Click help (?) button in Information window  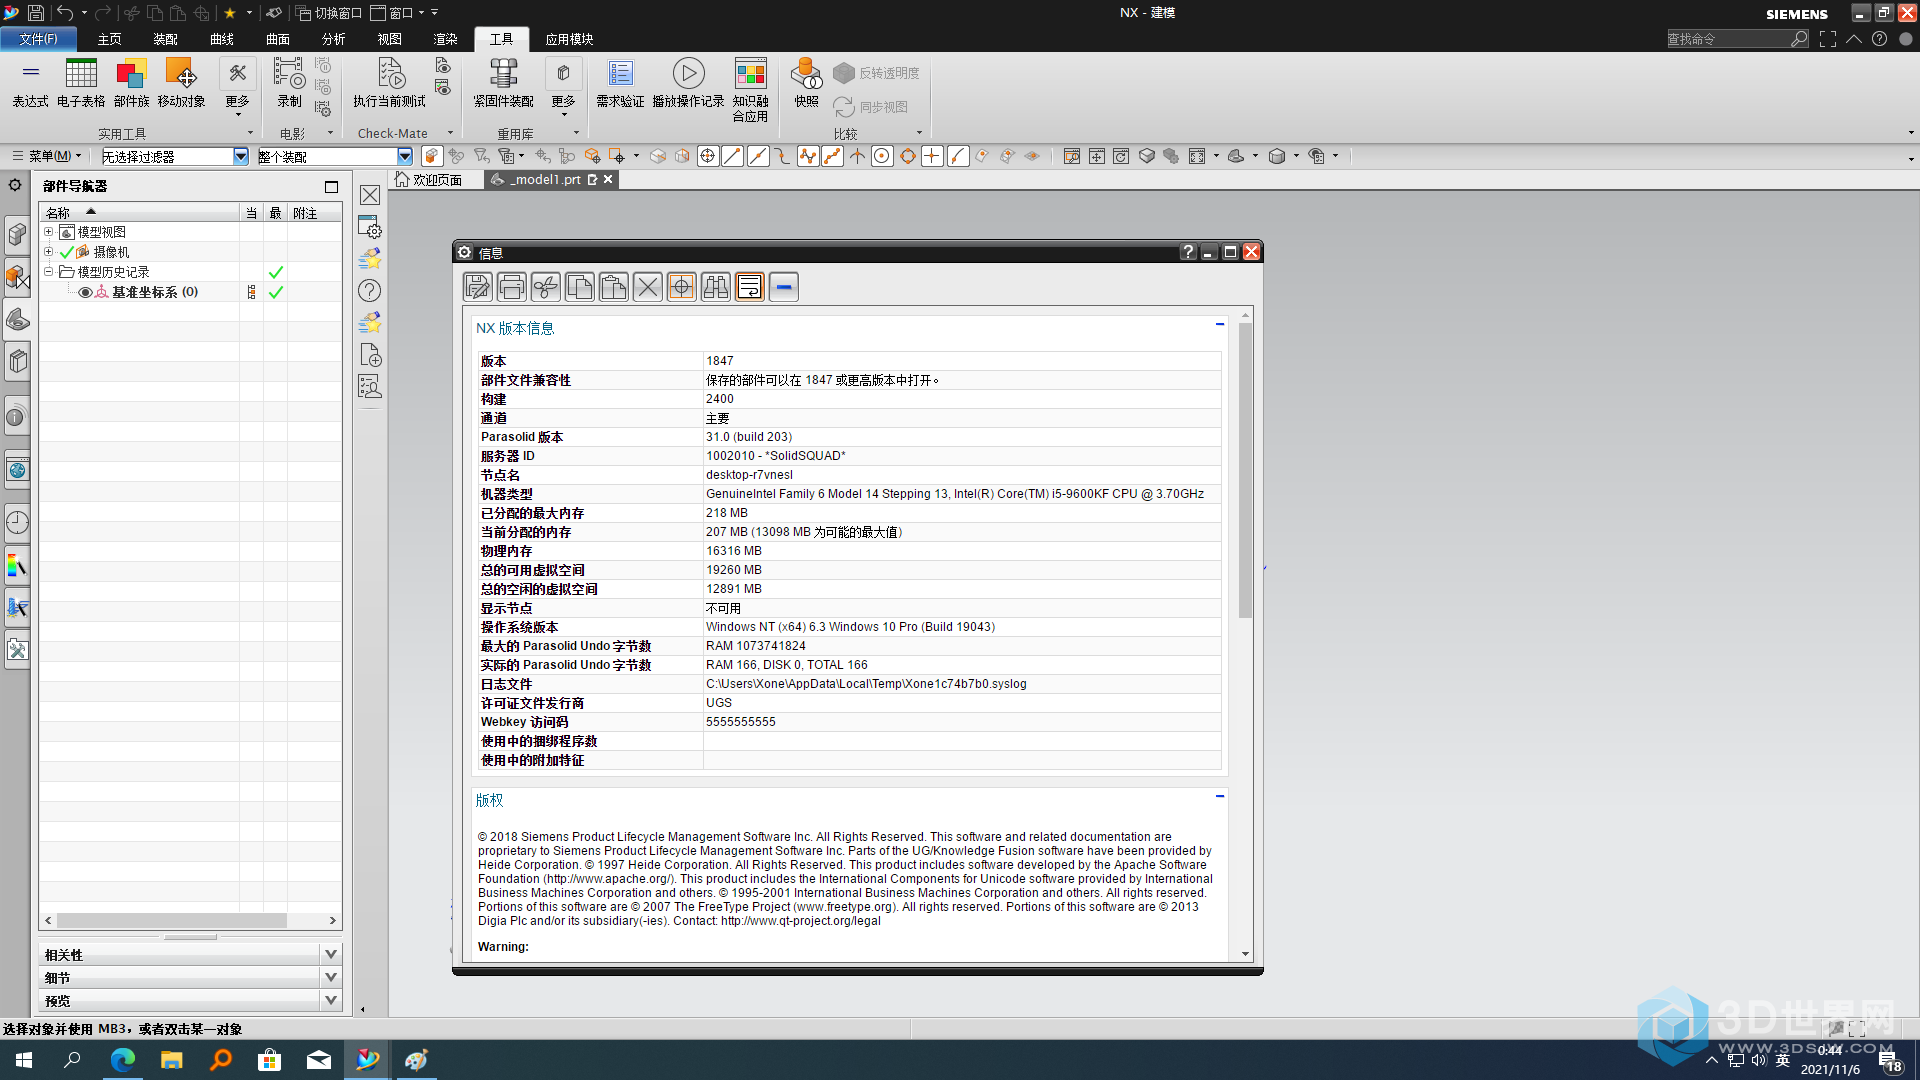point(1187,252)
